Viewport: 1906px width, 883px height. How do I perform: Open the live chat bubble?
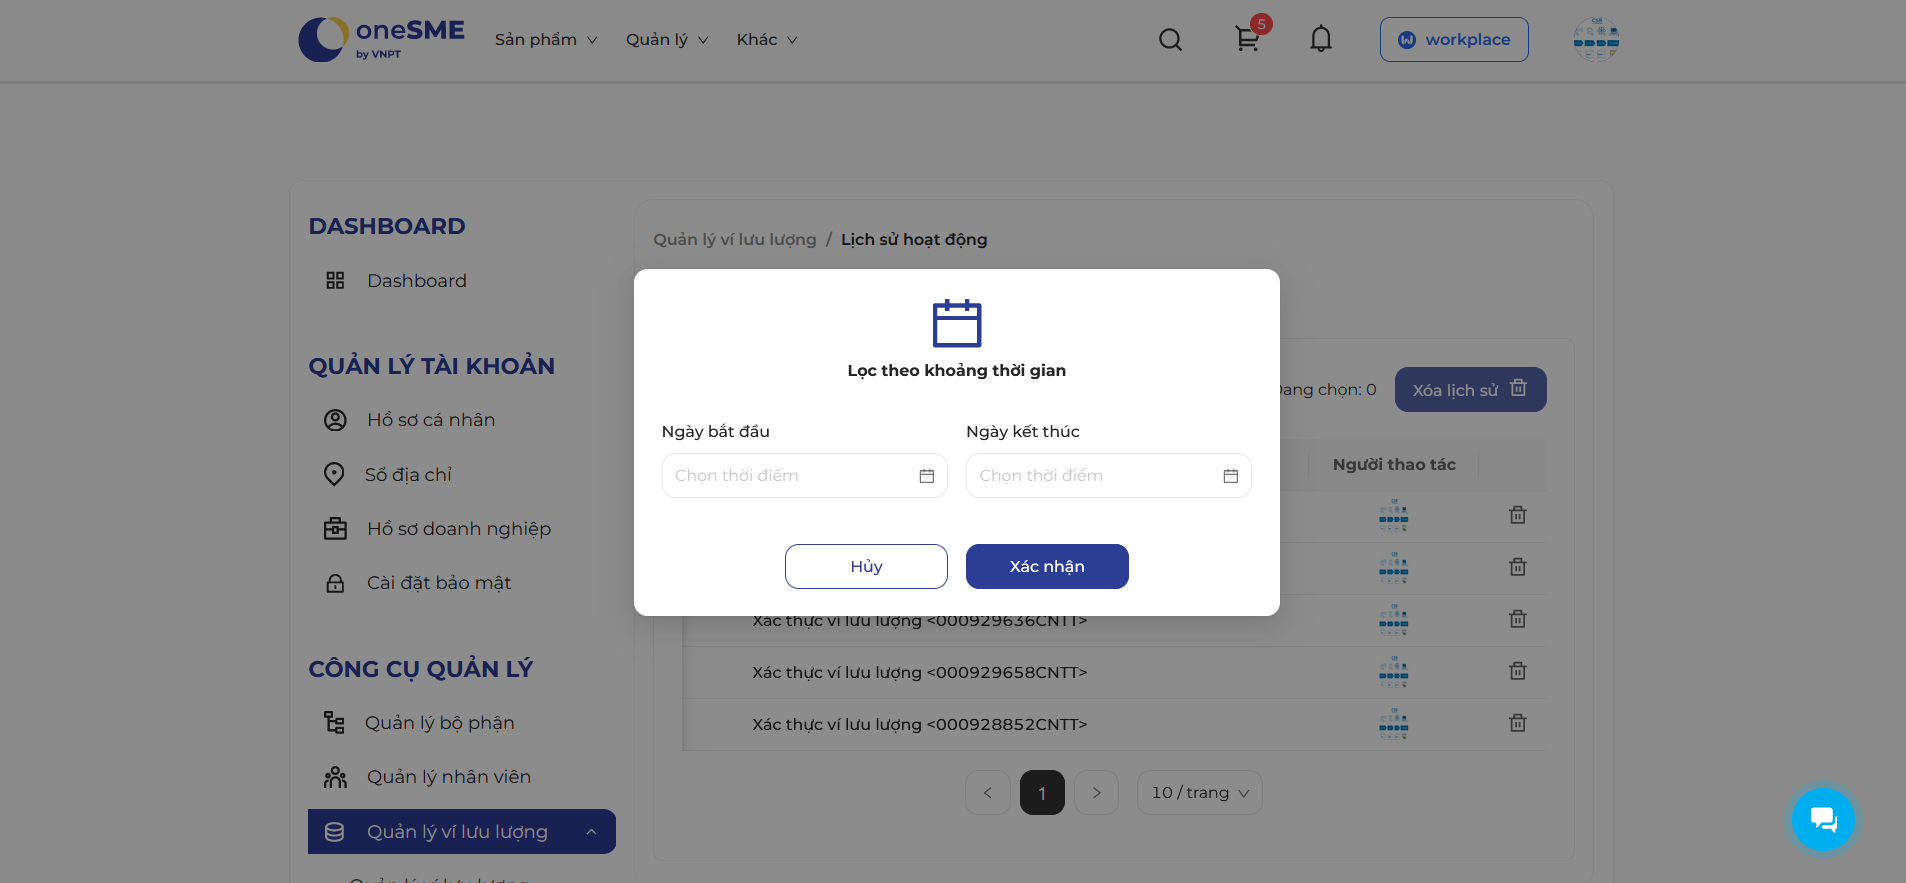[x=1823, y=819]
